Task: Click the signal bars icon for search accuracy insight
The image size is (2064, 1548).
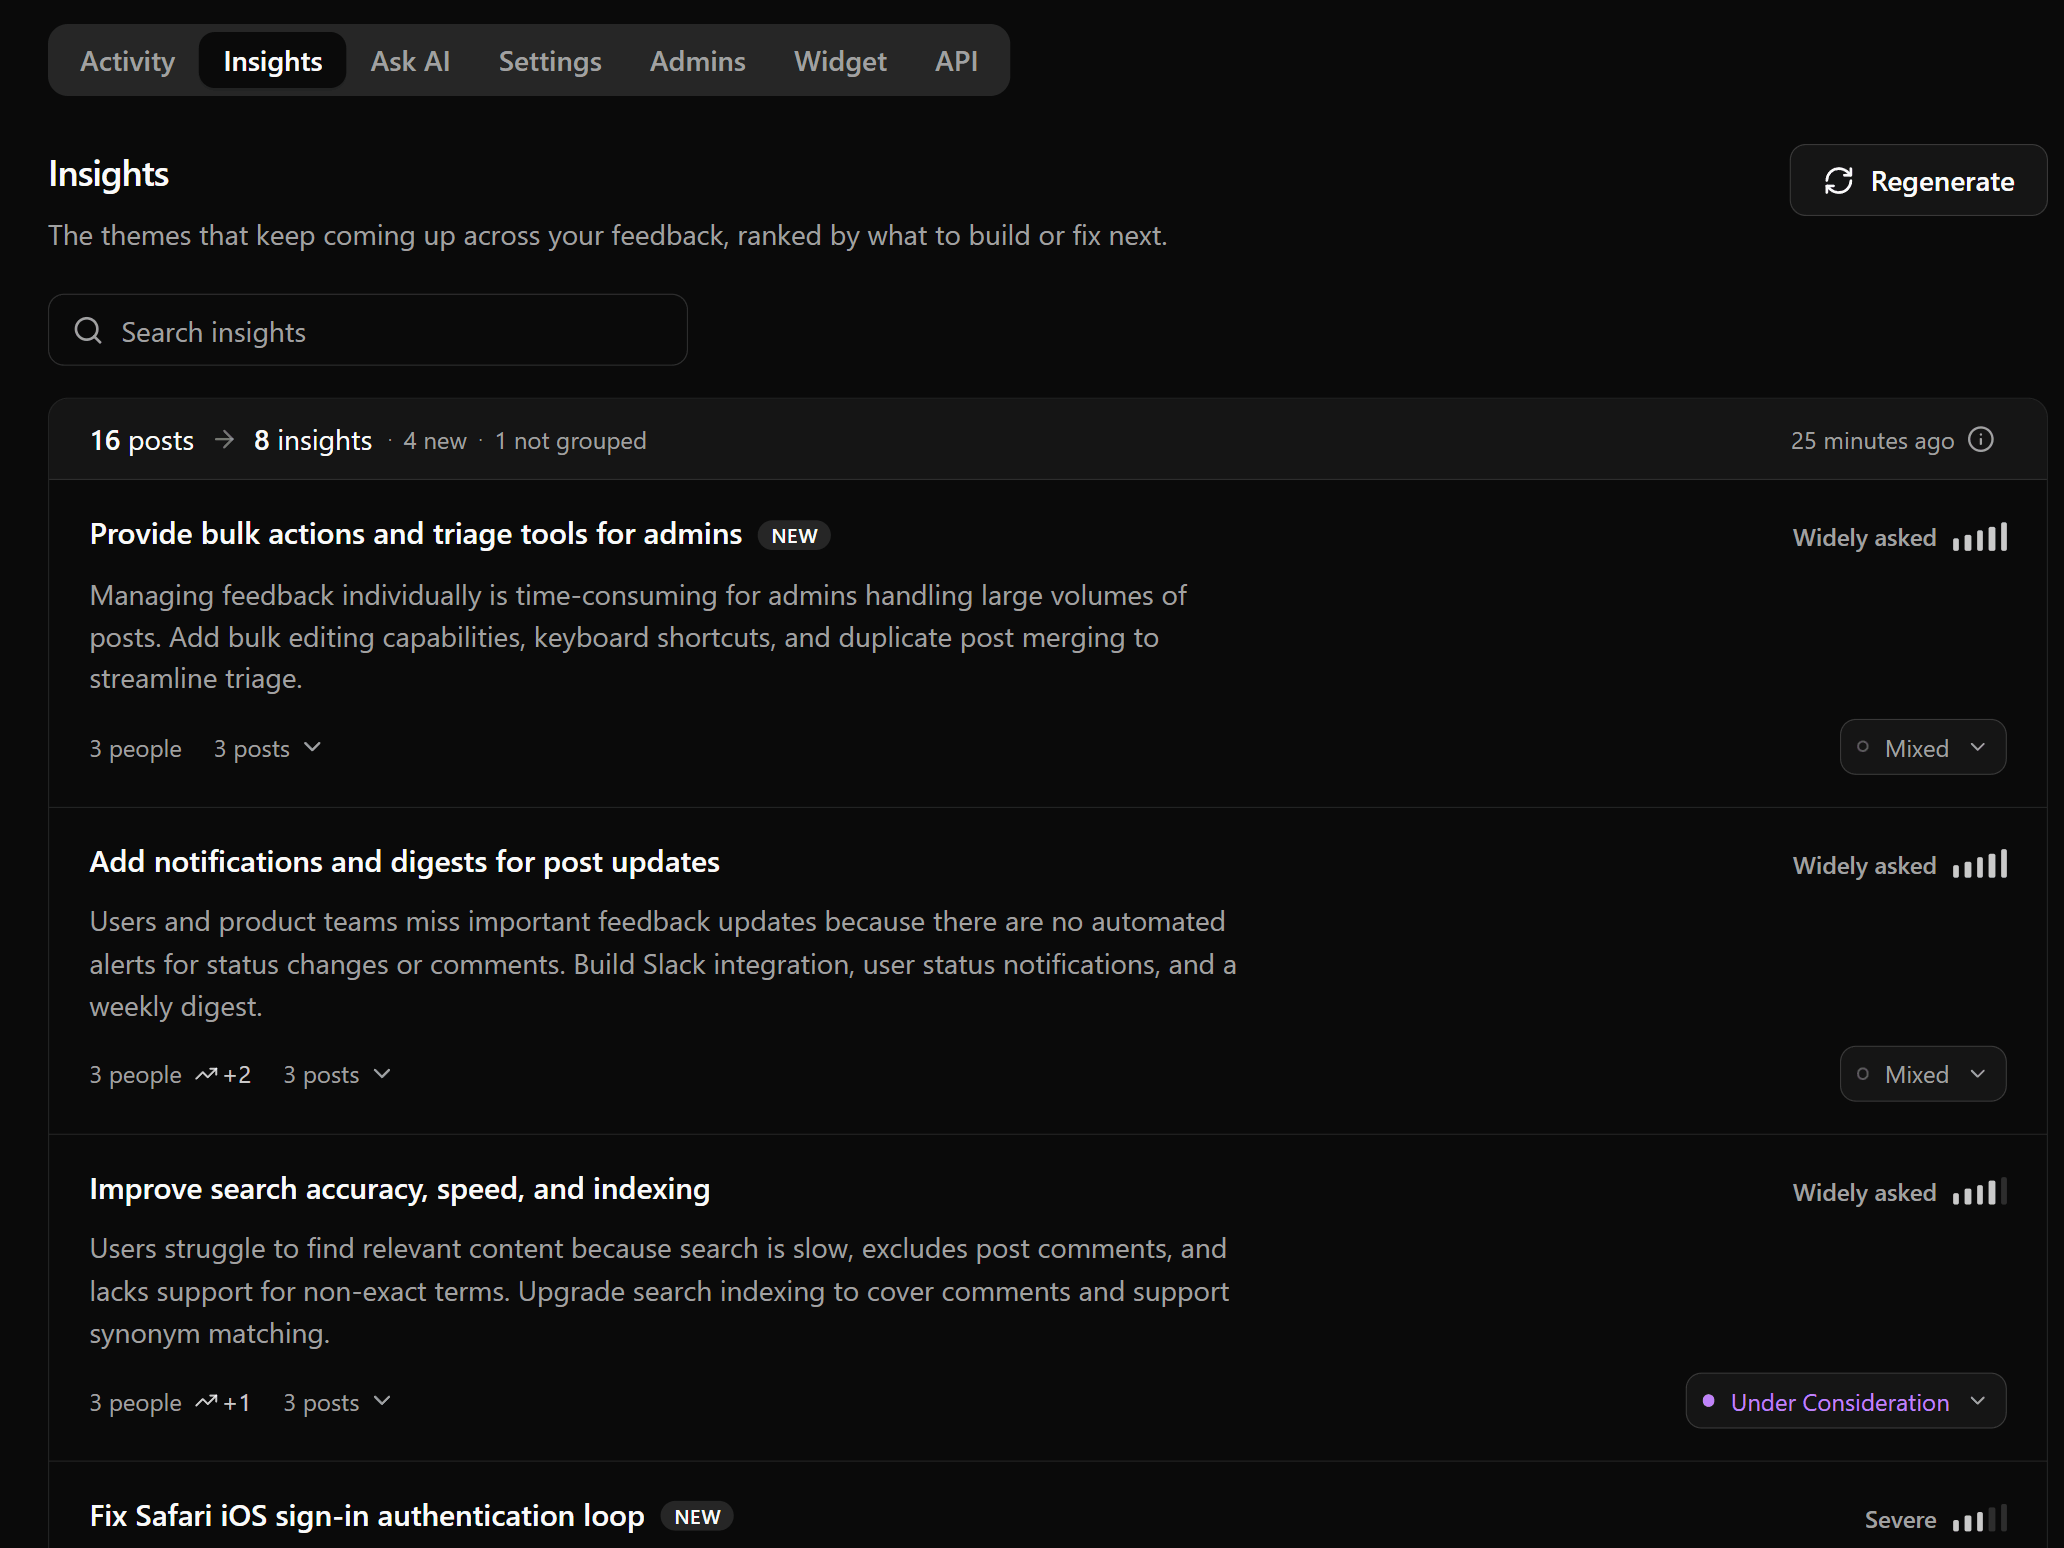Action: point(1980,1192)
